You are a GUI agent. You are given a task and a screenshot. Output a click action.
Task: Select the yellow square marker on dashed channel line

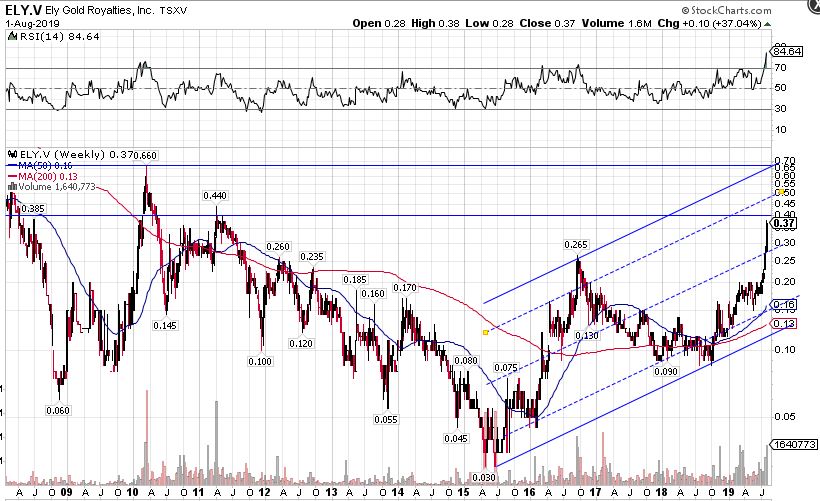[x=486, y=332]
